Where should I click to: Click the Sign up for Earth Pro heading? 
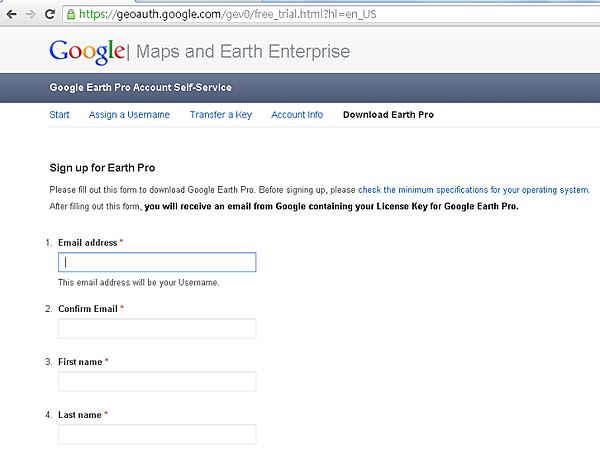tap(102, 168)
